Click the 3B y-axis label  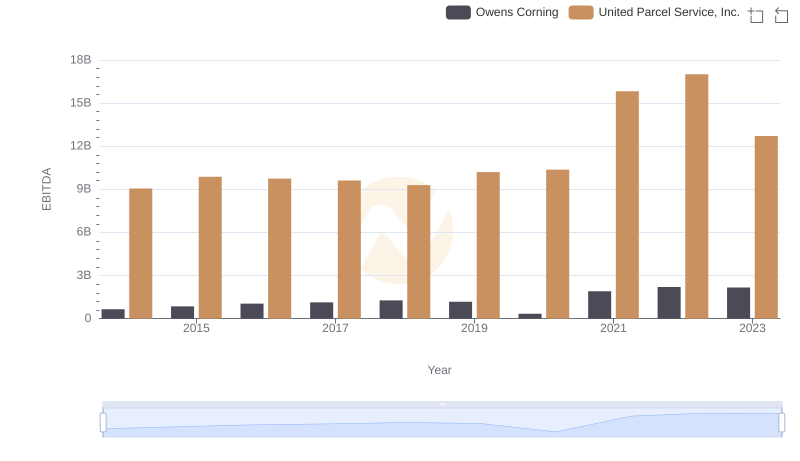(84, 275)
